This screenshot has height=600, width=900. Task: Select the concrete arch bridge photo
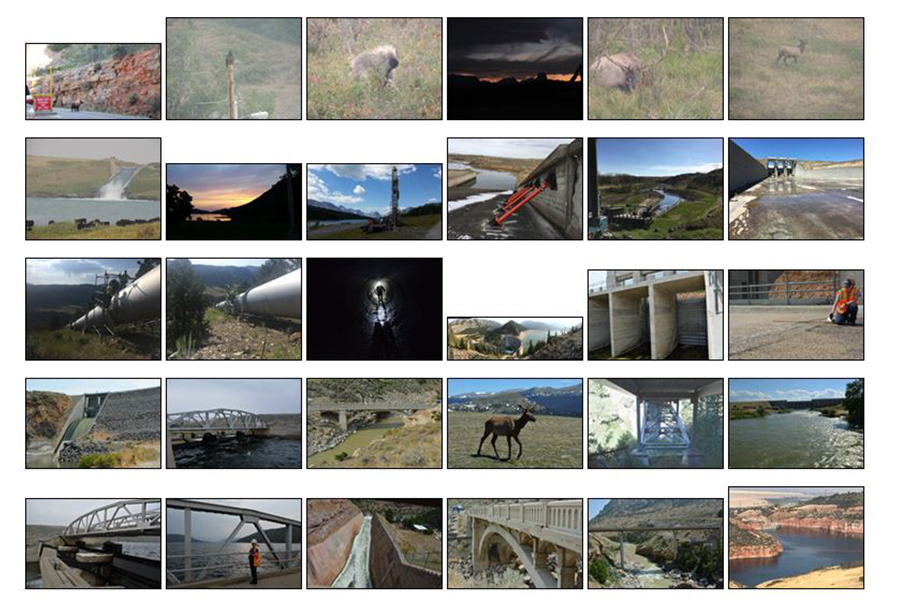515,543
